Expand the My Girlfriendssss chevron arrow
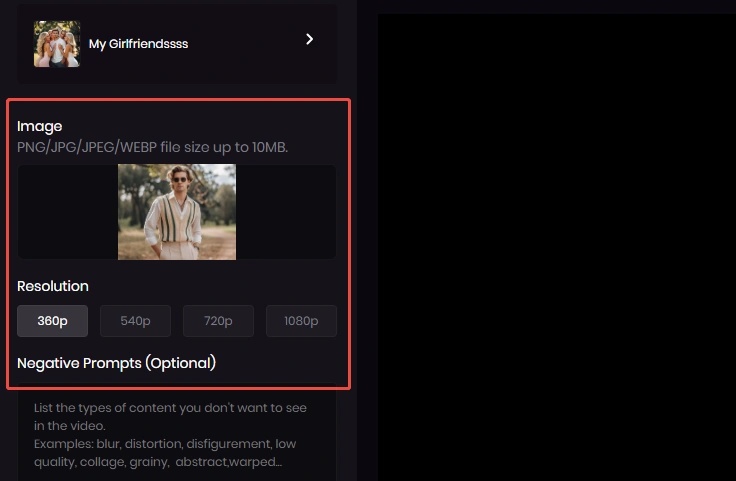The height and width of the screenshot is (481, 736). click(310, 39)
